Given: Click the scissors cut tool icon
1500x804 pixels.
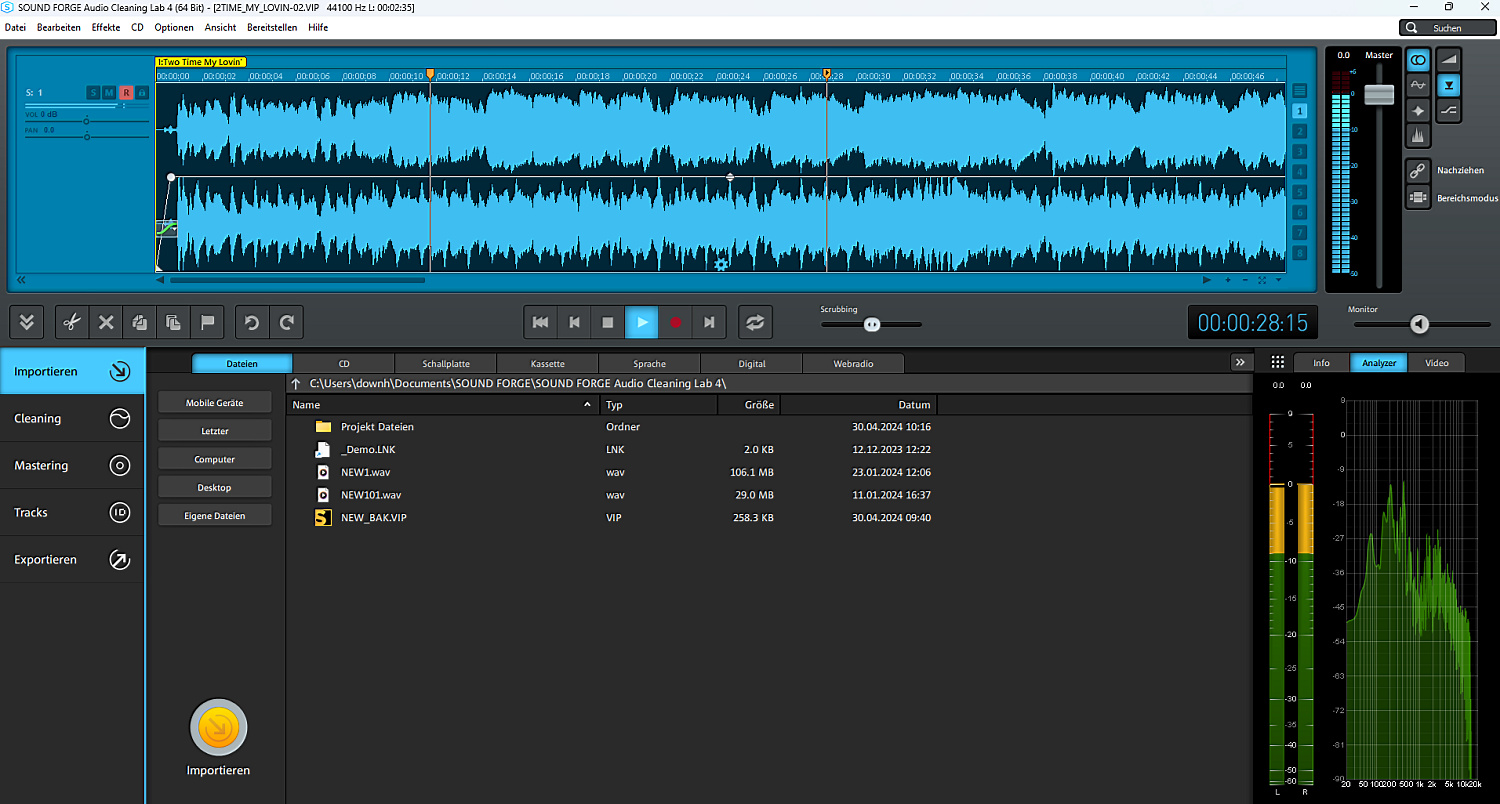Looking at the screenshot, I should 71,323.
